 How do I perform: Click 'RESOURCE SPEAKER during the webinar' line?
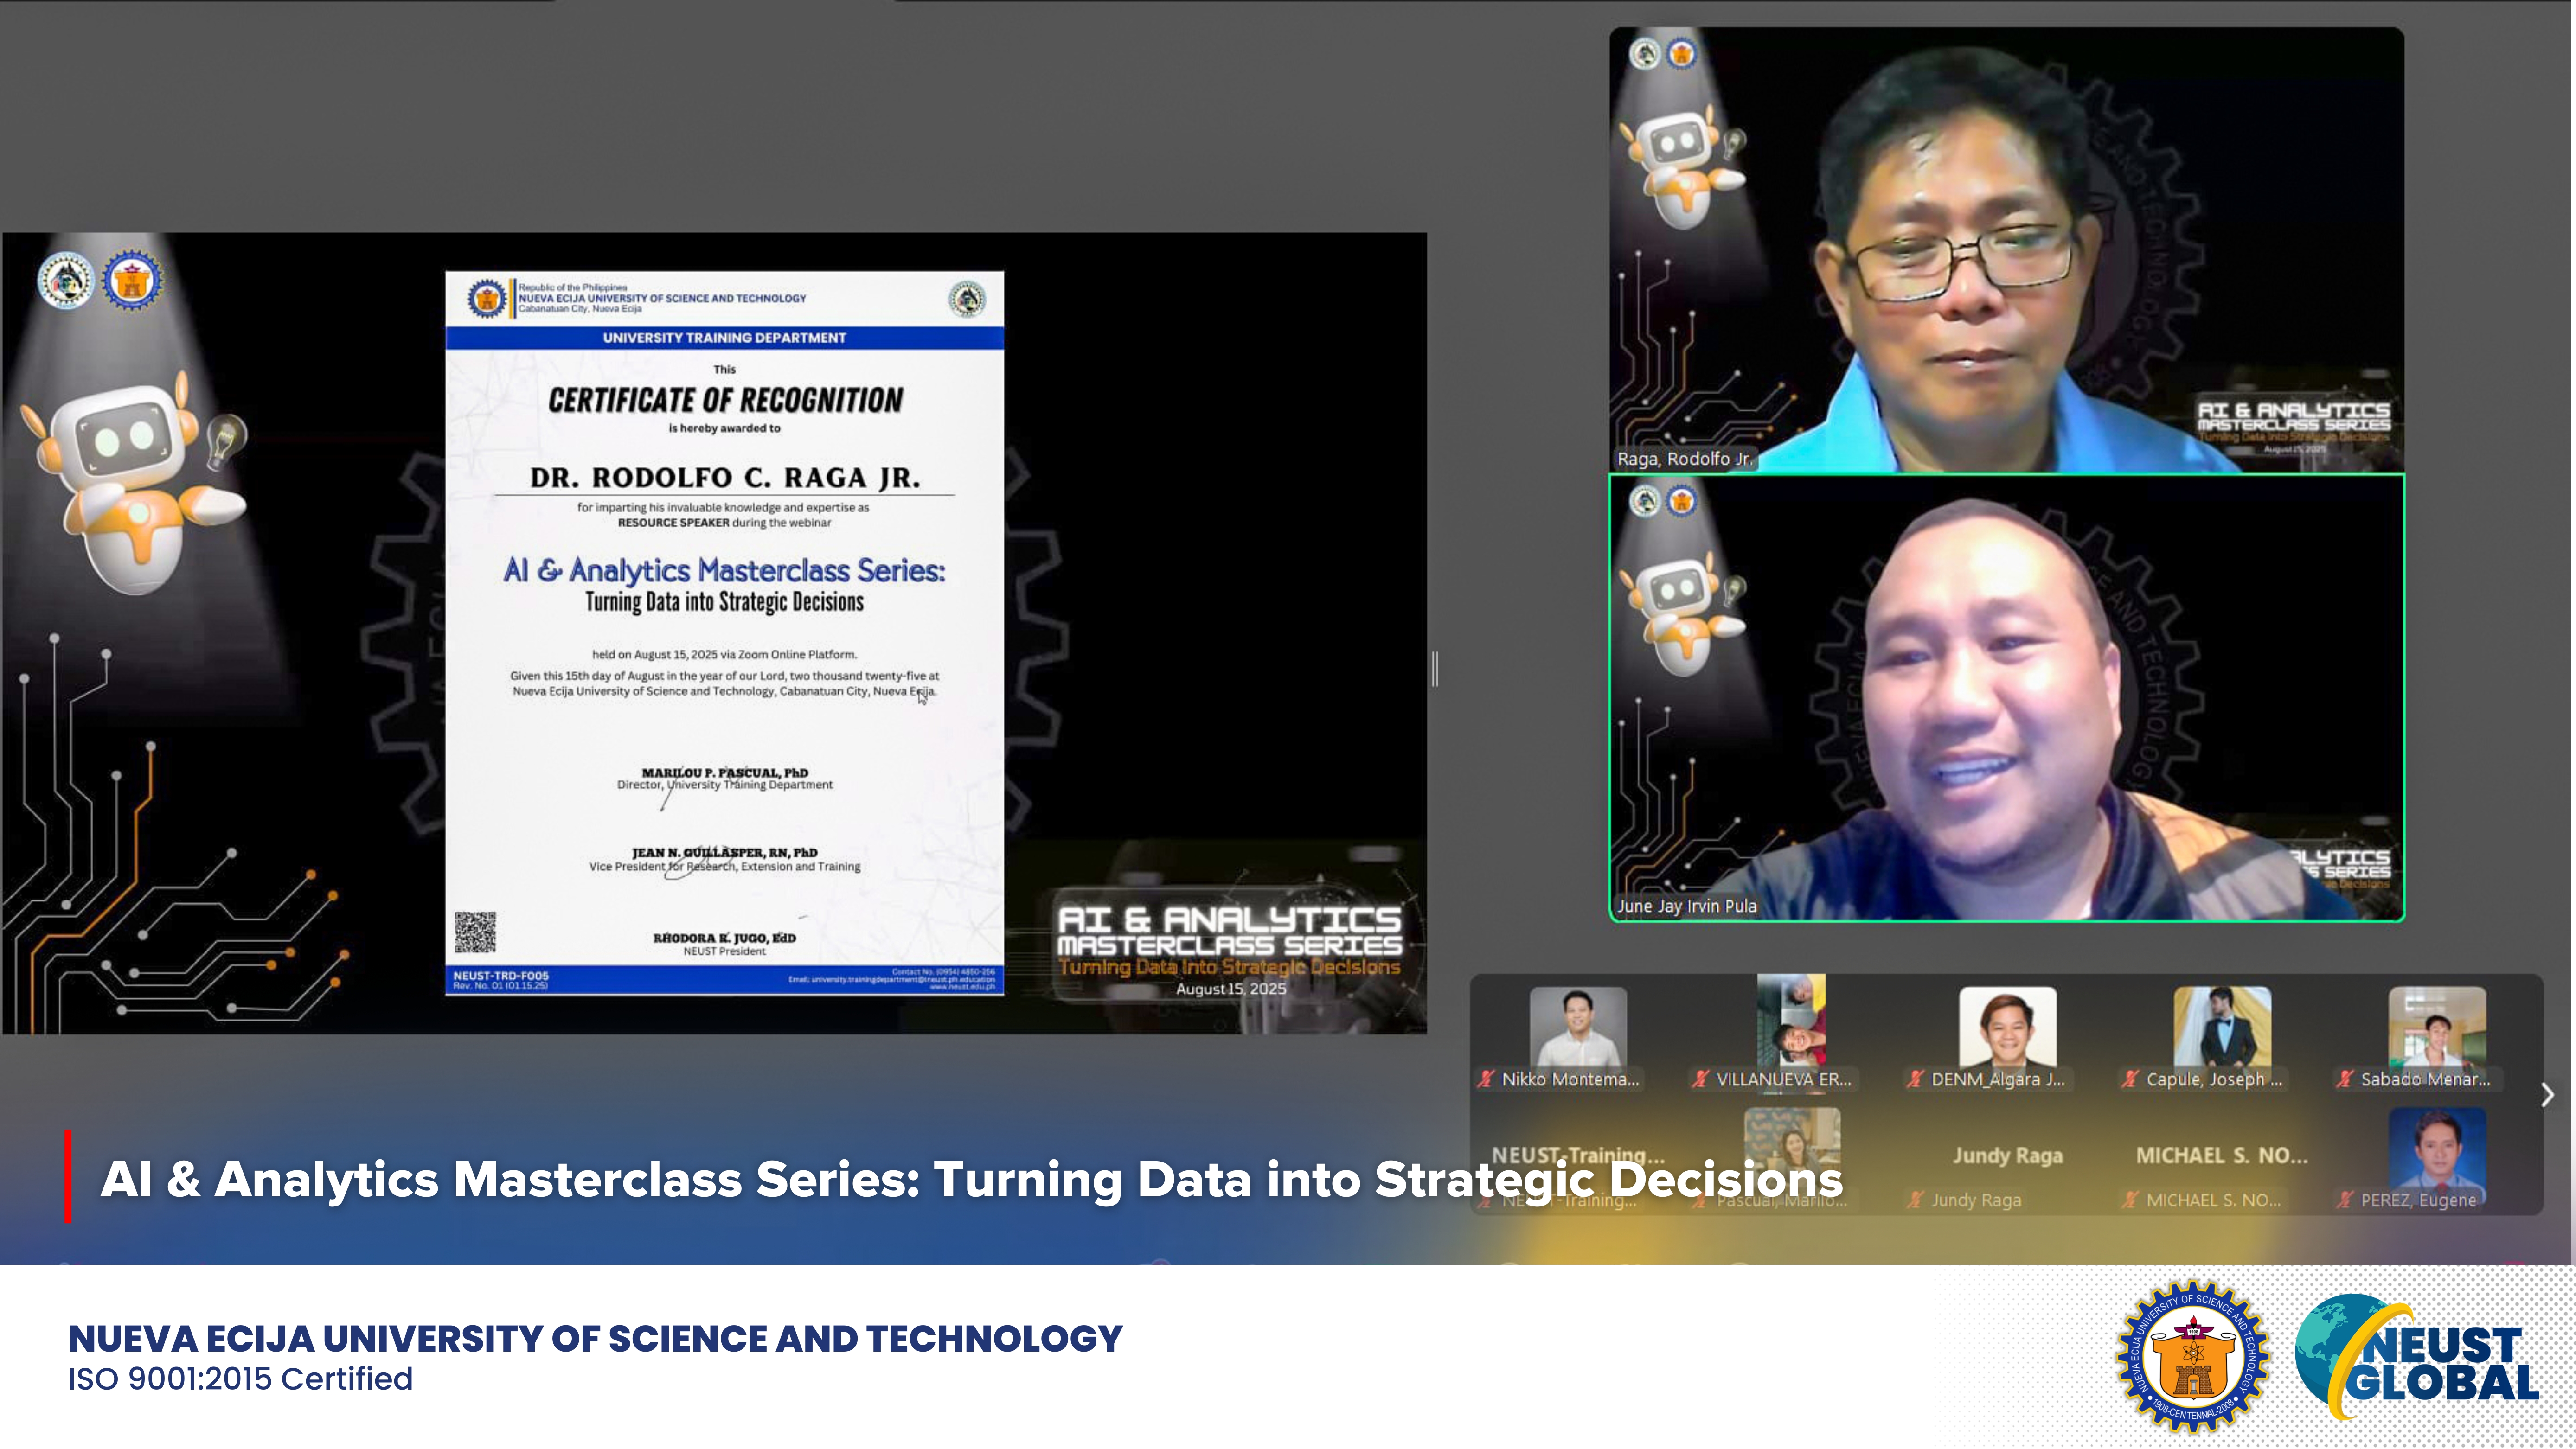[724, 523]
